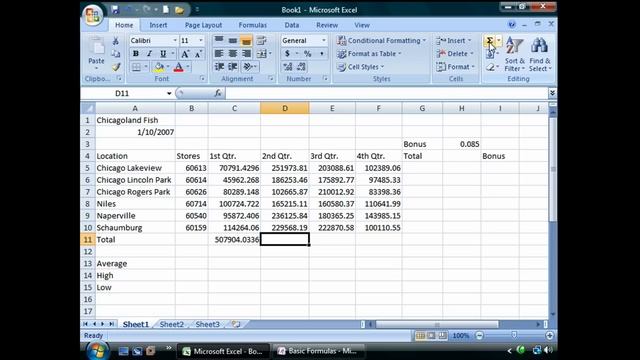Open the Font size dropdown

pyautogui.click(x=200, y=40)
